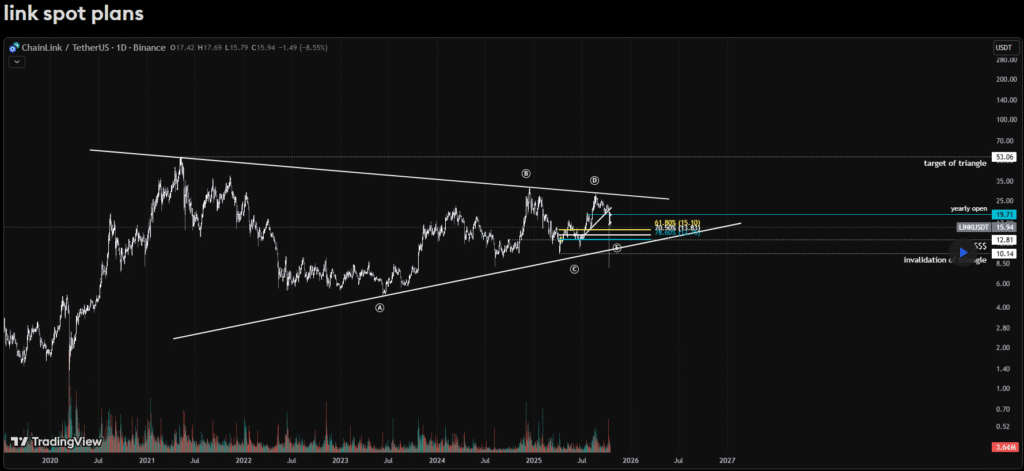Click the circled B wave marker
The height and width of the screenshot is (471, 1024).
pos(526,173)
